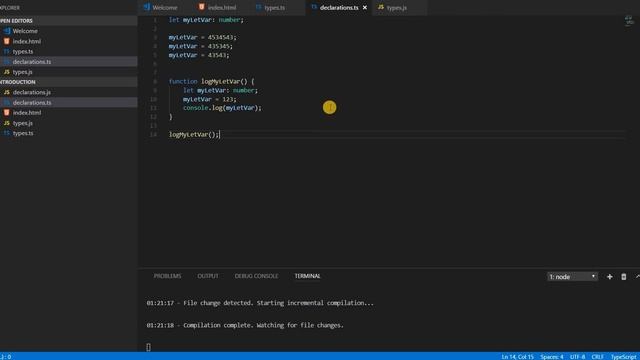Viewport: 640px width, 360px height.
Task: Collapse the Introduction folder section header
Action: [69, 82]
